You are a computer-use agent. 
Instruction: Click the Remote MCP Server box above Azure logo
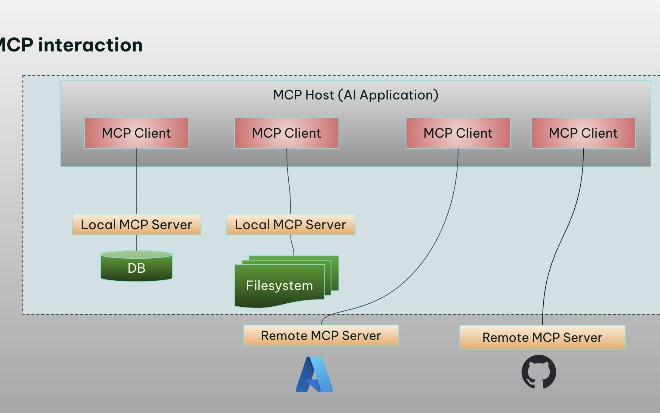(321, 336)
